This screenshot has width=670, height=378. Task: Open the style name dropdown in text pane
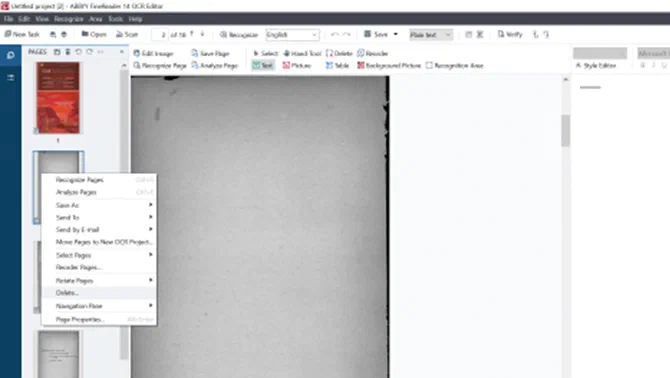click(600, 53)
